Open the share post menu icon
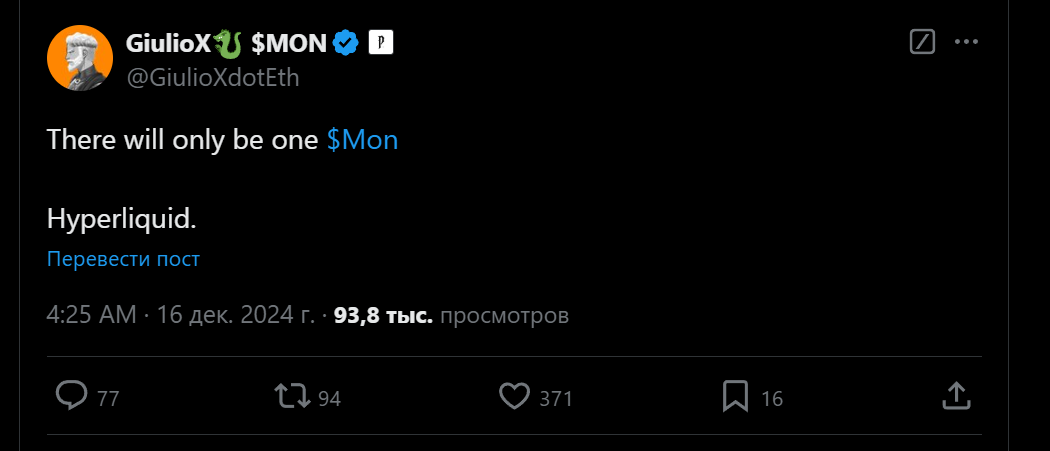This screenshot has height=451, width=1050. pyautogui.click(x=956, y=397)
